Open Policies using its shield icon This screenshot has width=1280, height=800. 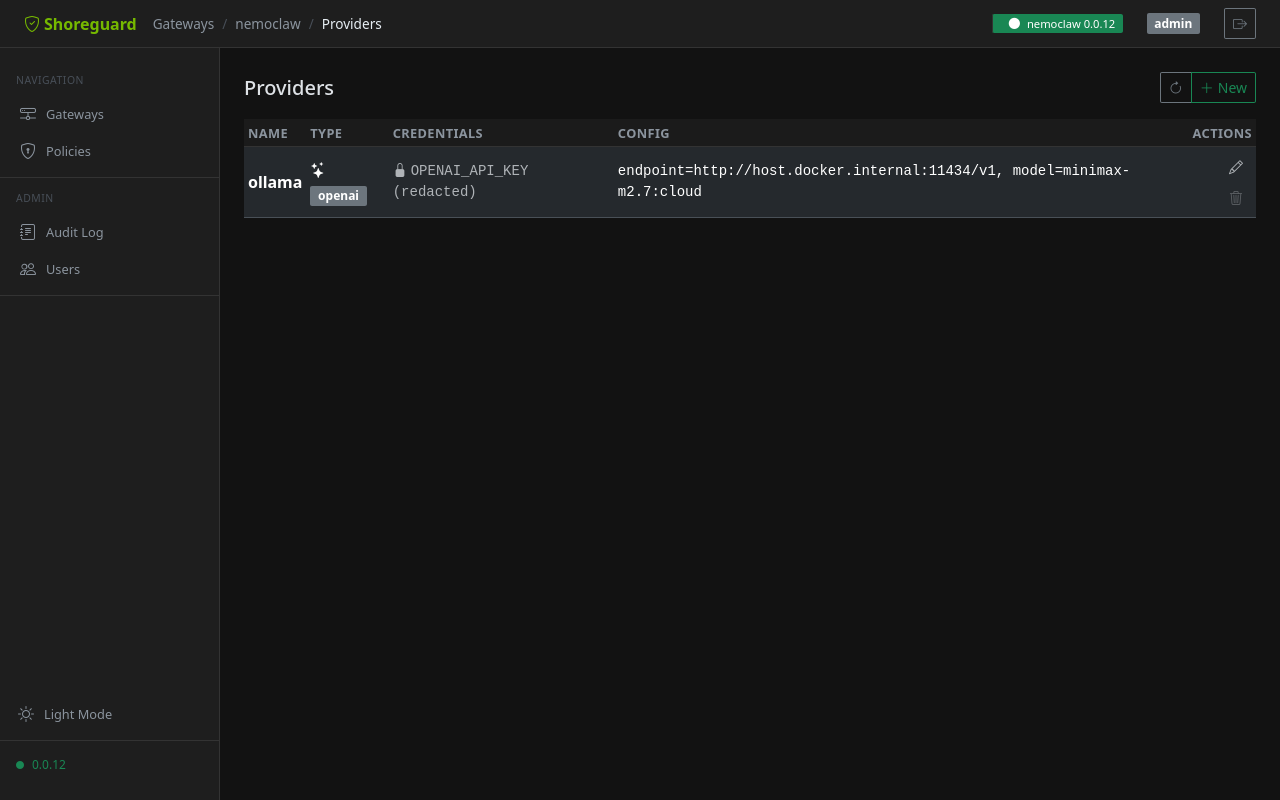tap(27, 151)
